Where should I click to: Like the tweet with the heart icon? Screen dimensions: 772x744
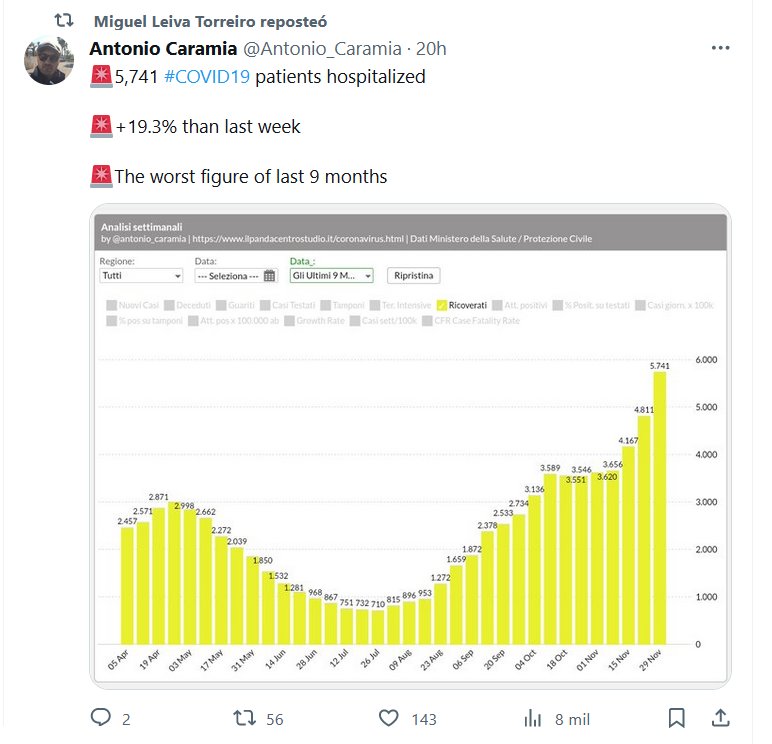click(x=391, y=718)
